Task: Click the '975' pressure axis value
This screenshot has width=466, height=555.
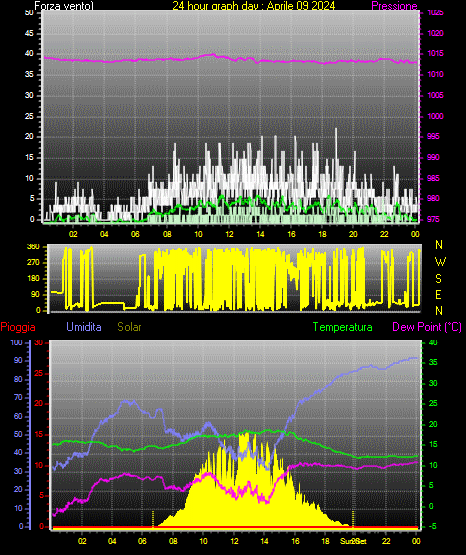Action: pos(433,219)
